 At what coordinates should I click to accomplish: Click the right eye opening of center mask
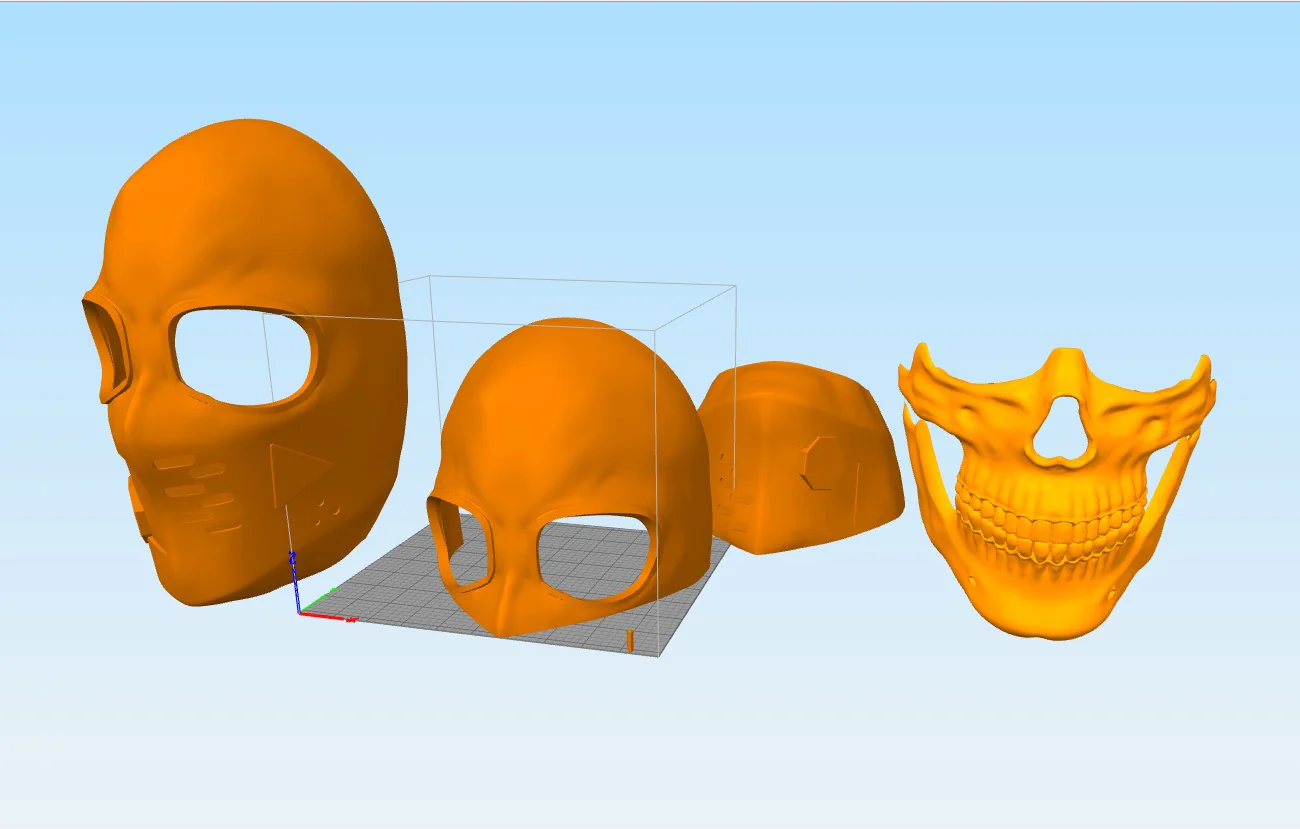[597, 559]
